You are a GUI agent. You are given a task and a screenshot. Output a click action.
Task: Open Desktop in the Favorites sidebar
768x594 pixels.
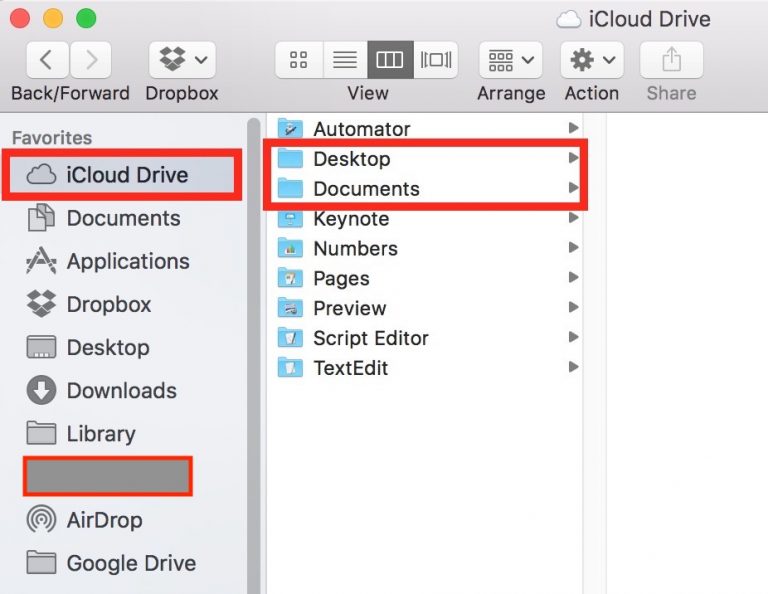click(x=108, y=348)
